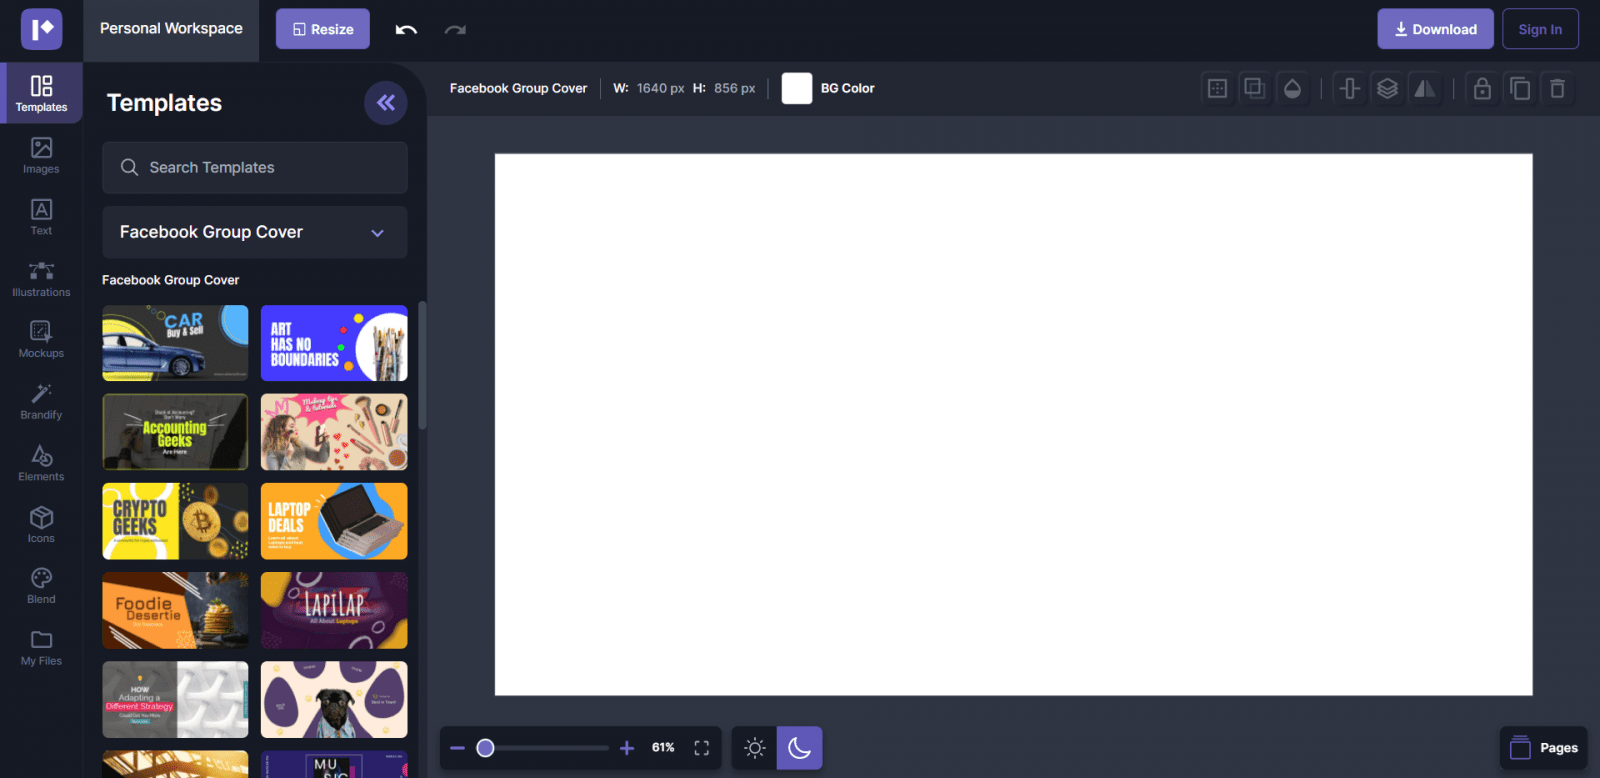
Task: Collapse the Templates panel with double chevron
Action: tap(385, 103)
